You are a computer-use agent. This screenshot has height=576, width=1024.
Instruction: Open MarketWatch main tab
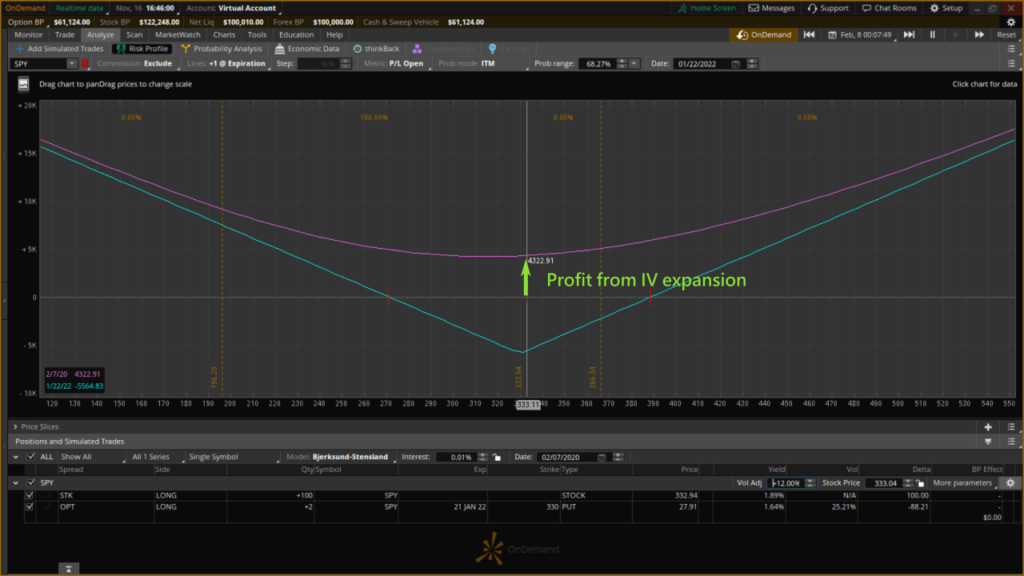[178, 35]
